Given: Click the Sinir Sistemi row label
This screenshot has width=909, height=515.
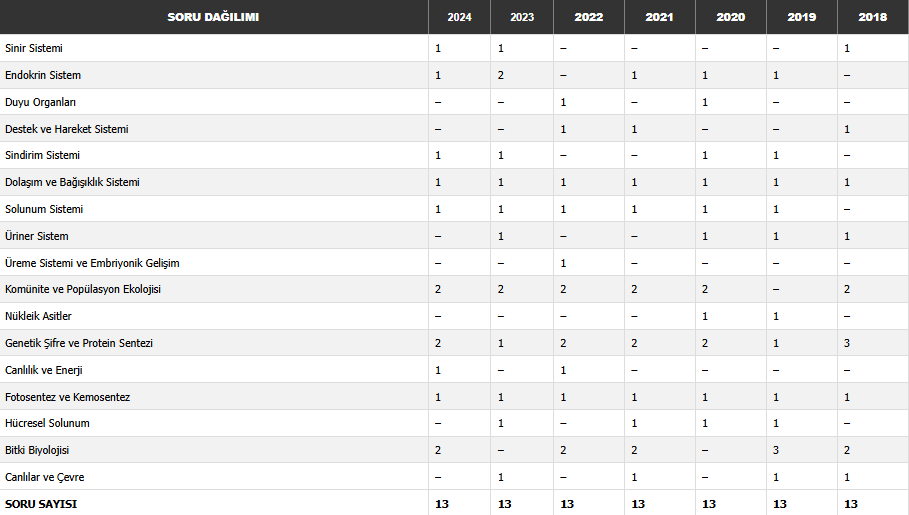Looking at the screenshot, I should pos(34,48).
